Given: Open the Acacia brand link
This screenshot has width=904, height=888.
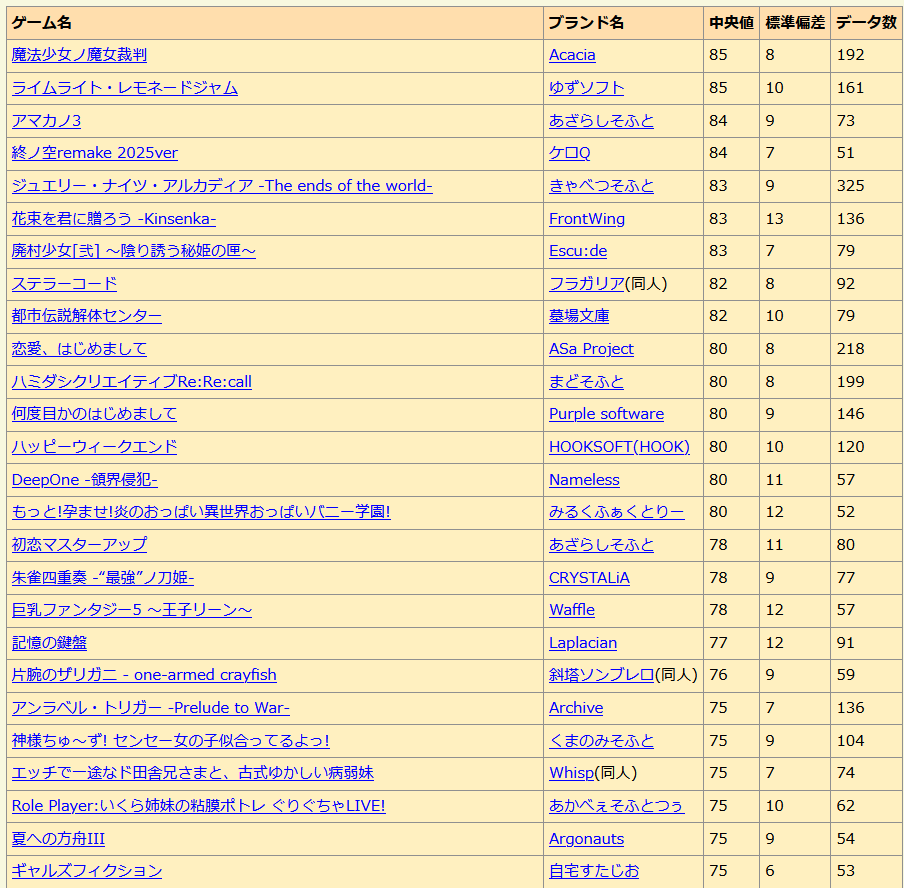Looking at the screenshot, I should pos(572,55).
